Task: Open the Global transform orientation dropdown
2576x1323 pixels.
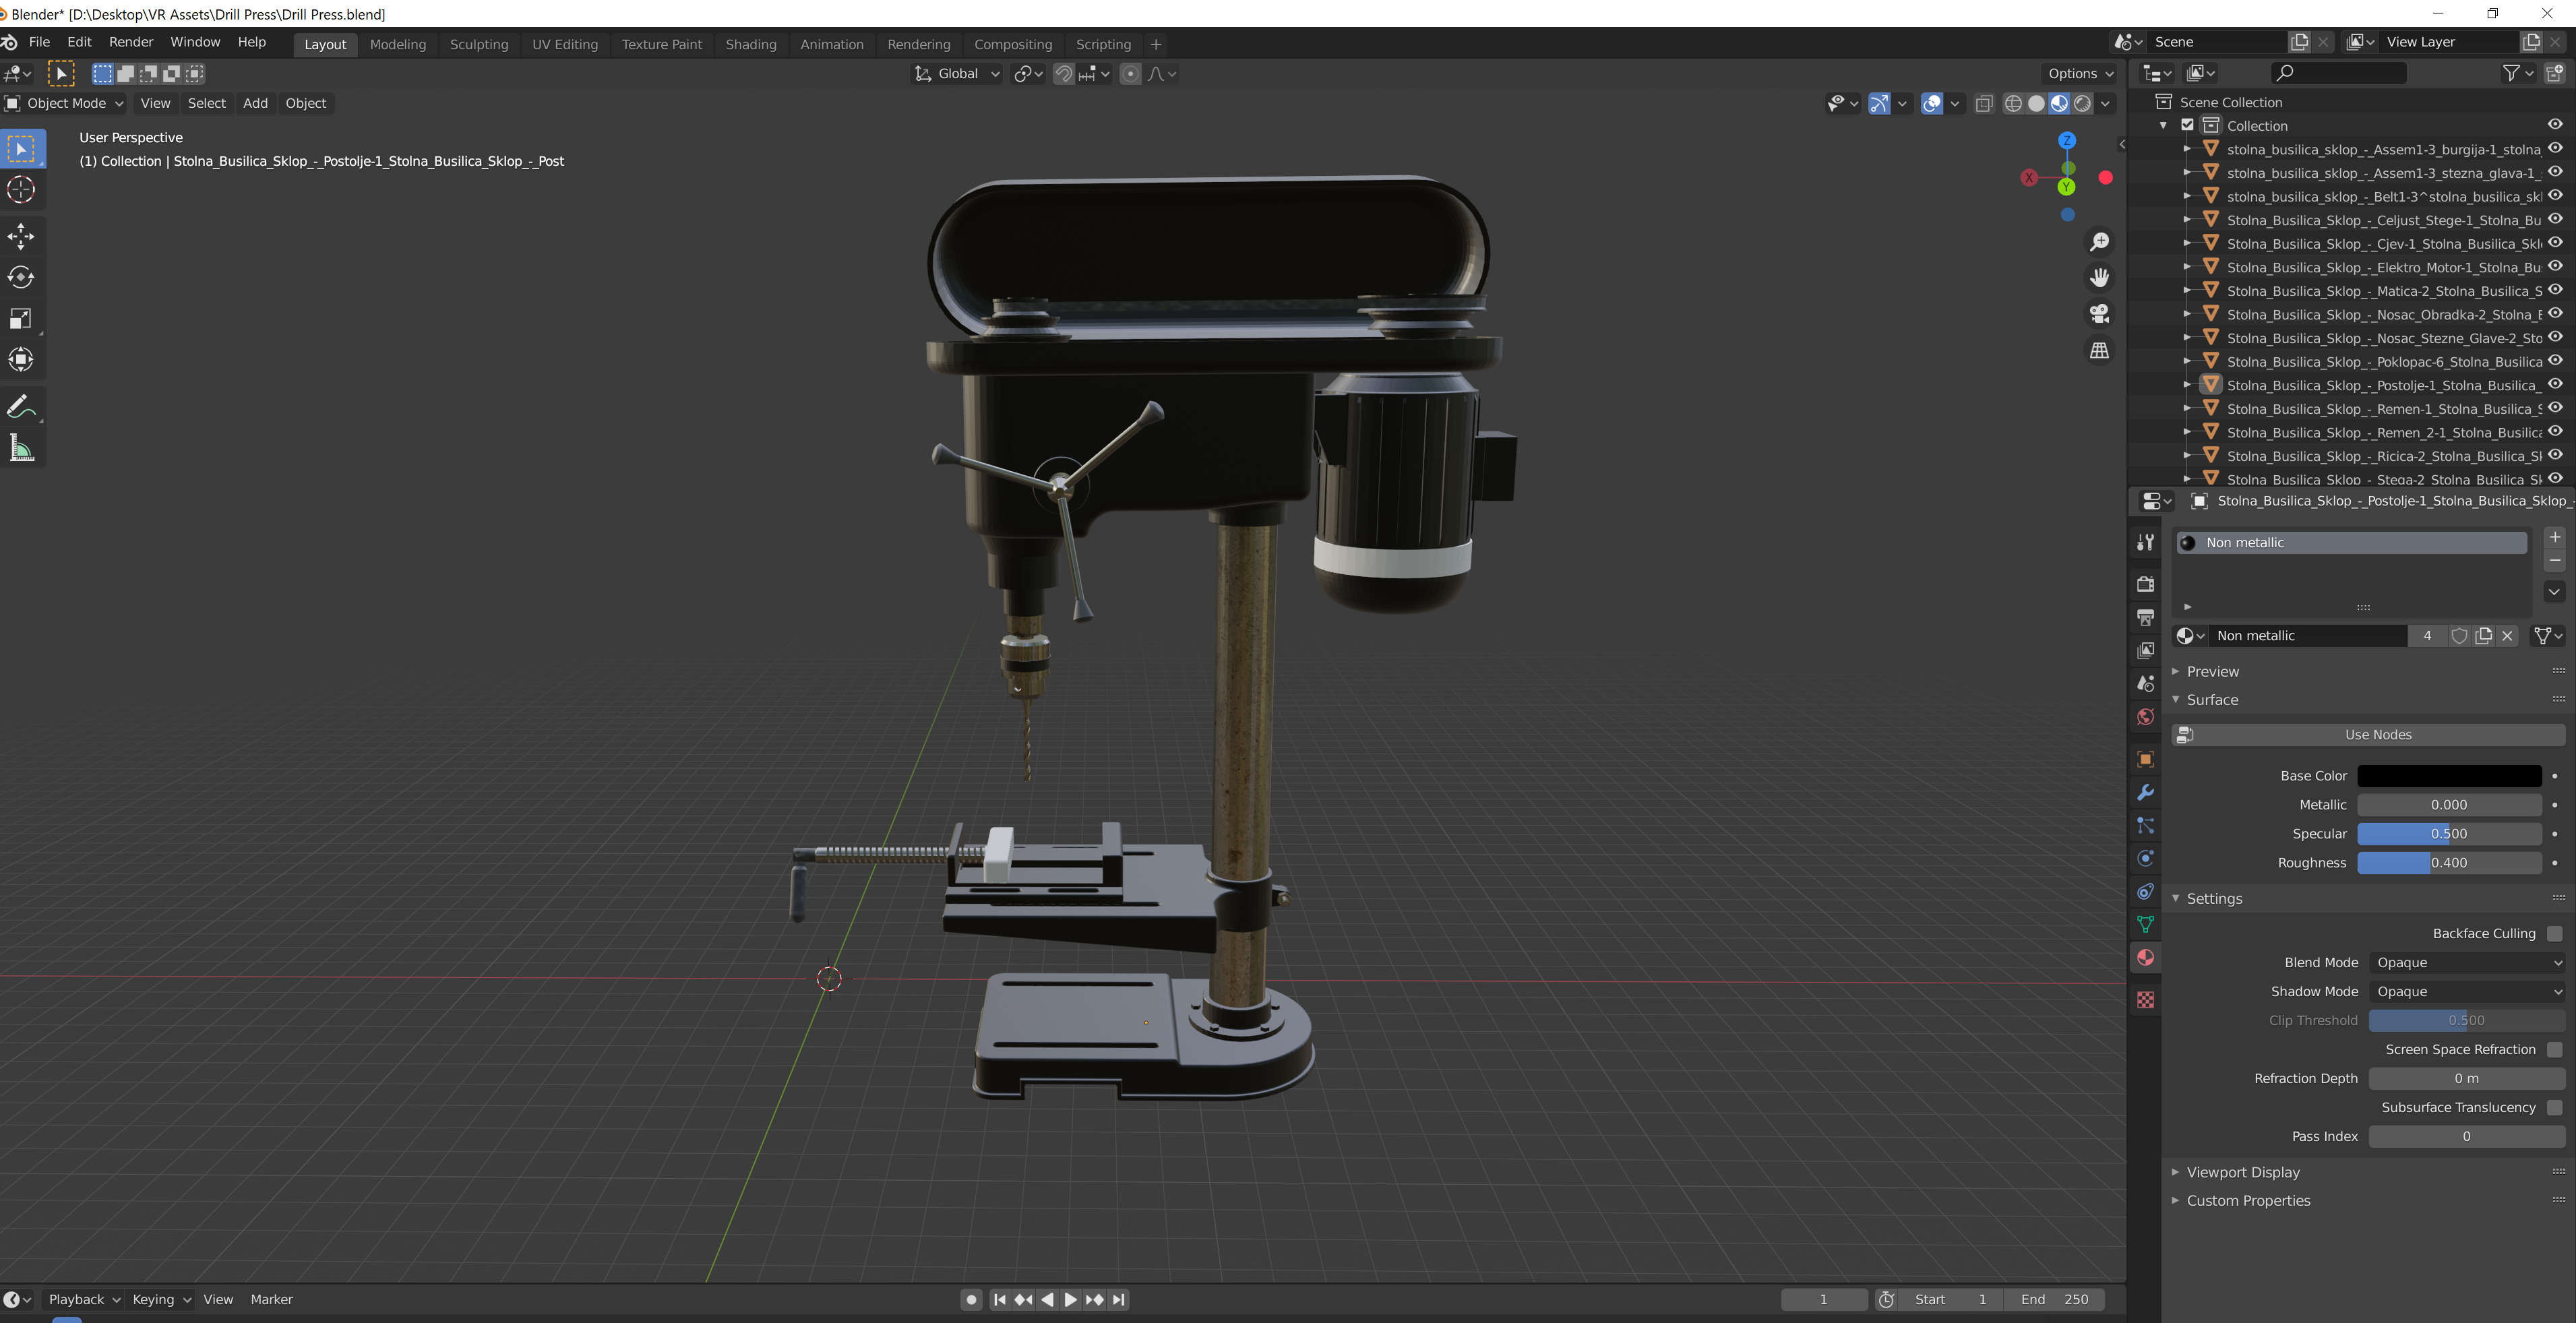Action: click(x=956, y=74)
